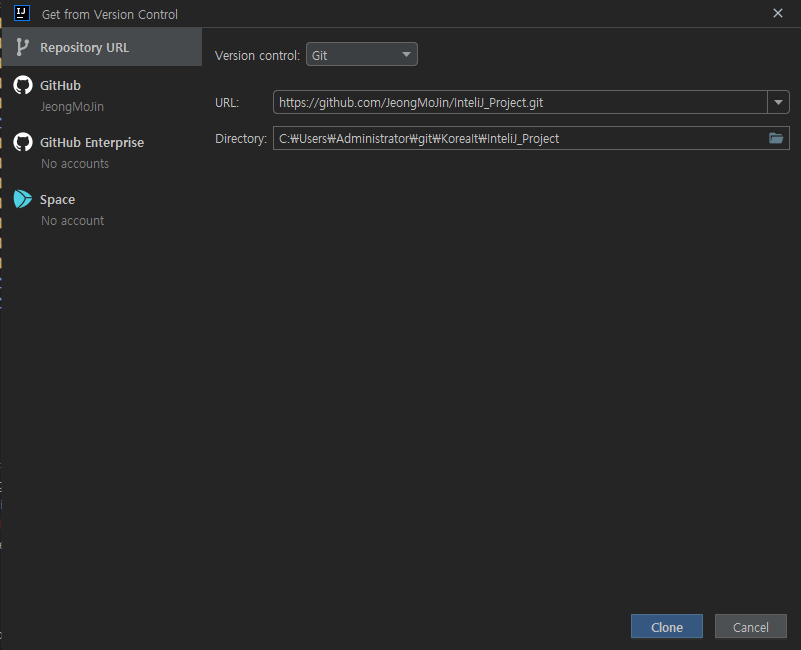This screenshot has height=650, width=801.
Task: Click the 'Directory:' label
Action: pos(241,138)
